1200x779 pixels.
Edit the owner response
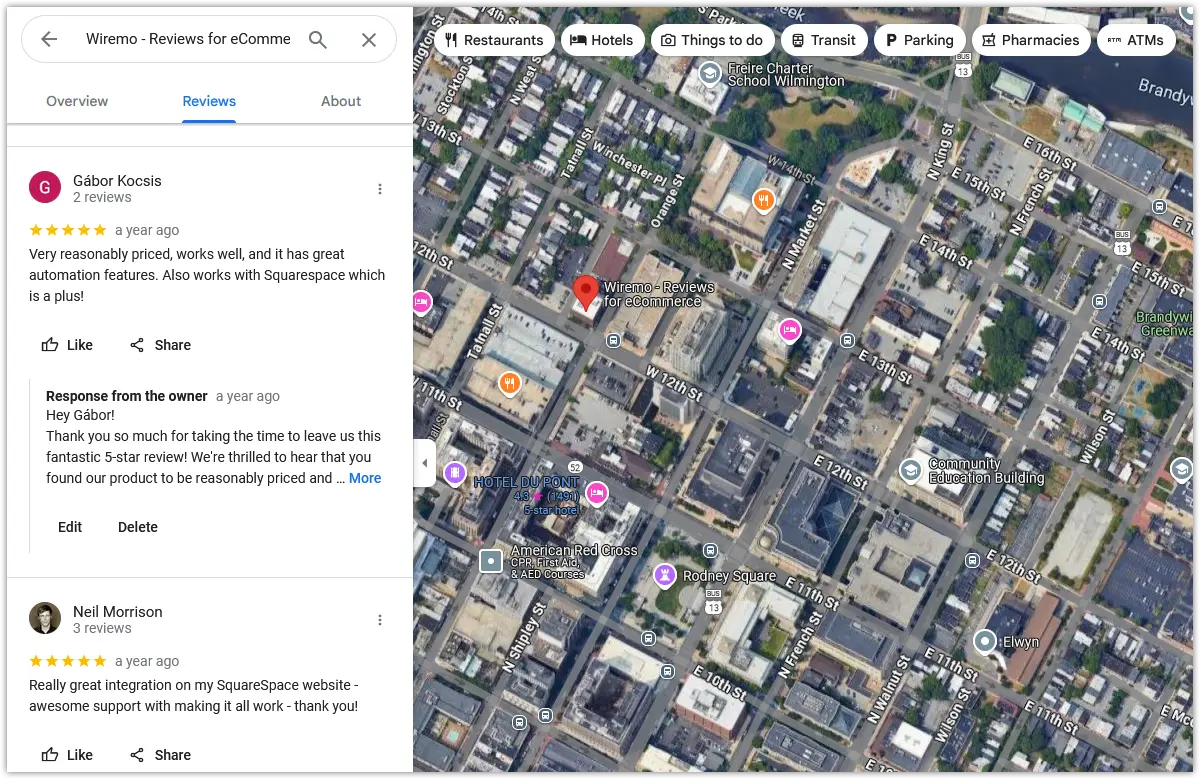point(69,527)
